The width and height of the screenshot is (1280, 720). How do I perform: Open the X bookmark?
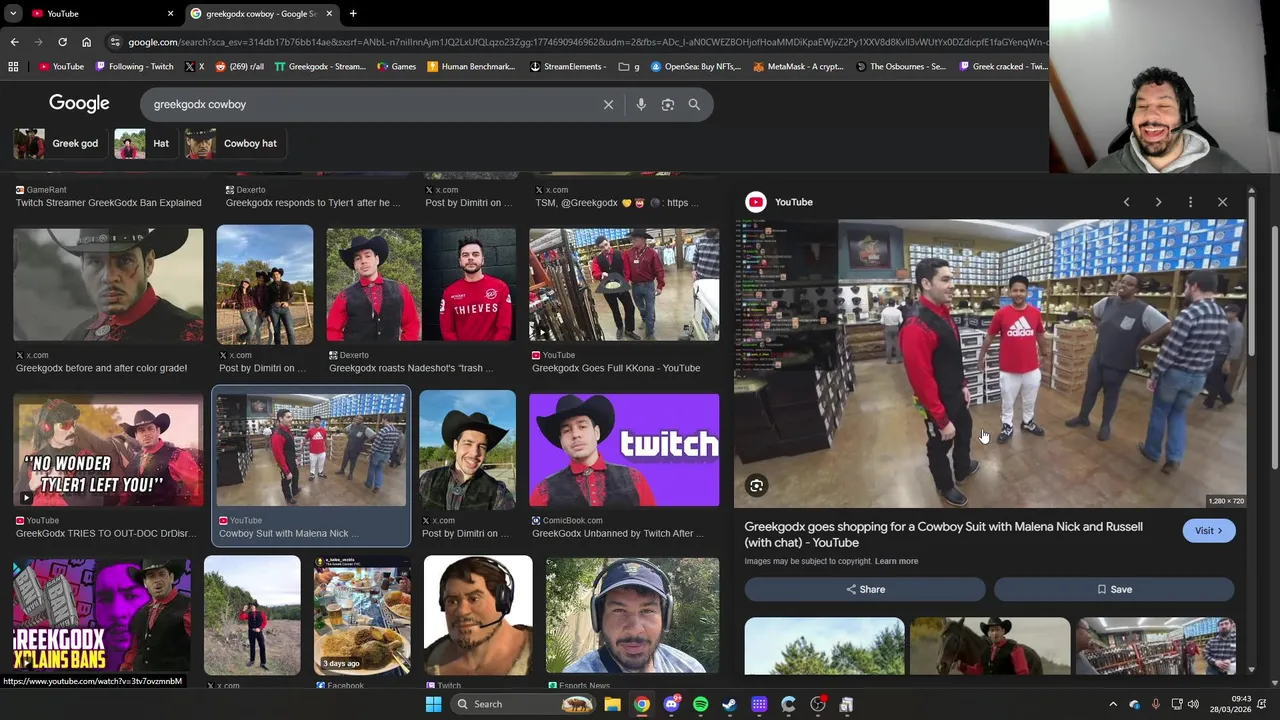click(195, 67)
